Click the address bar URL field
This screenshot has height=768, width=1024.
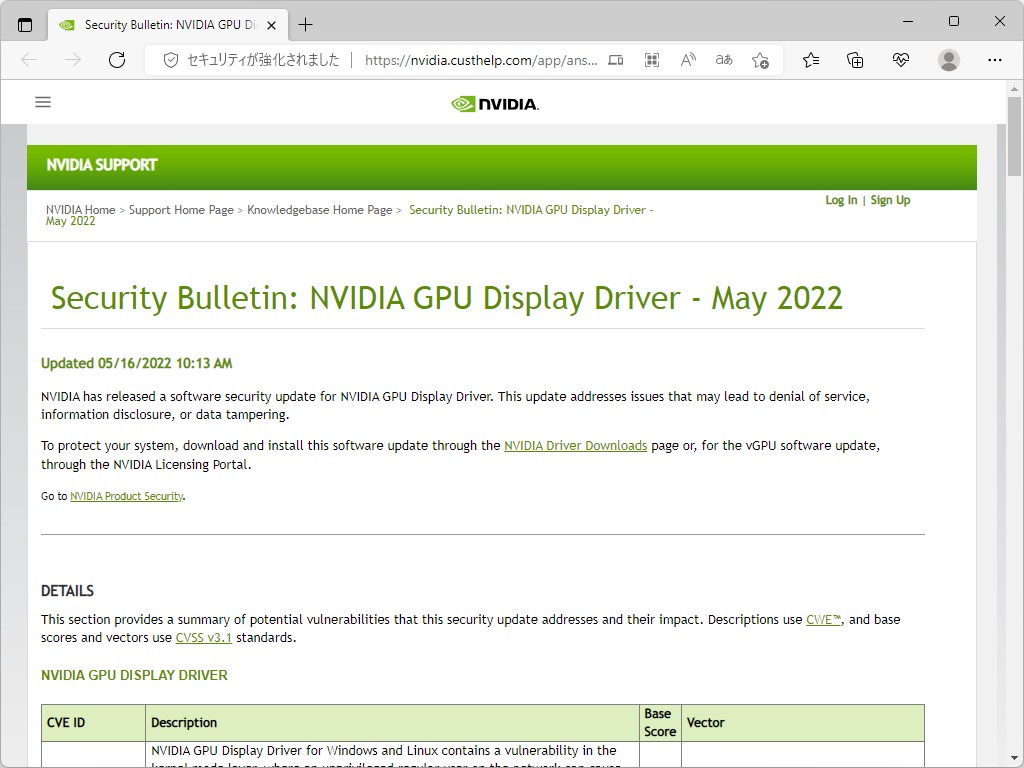point(481,60)
